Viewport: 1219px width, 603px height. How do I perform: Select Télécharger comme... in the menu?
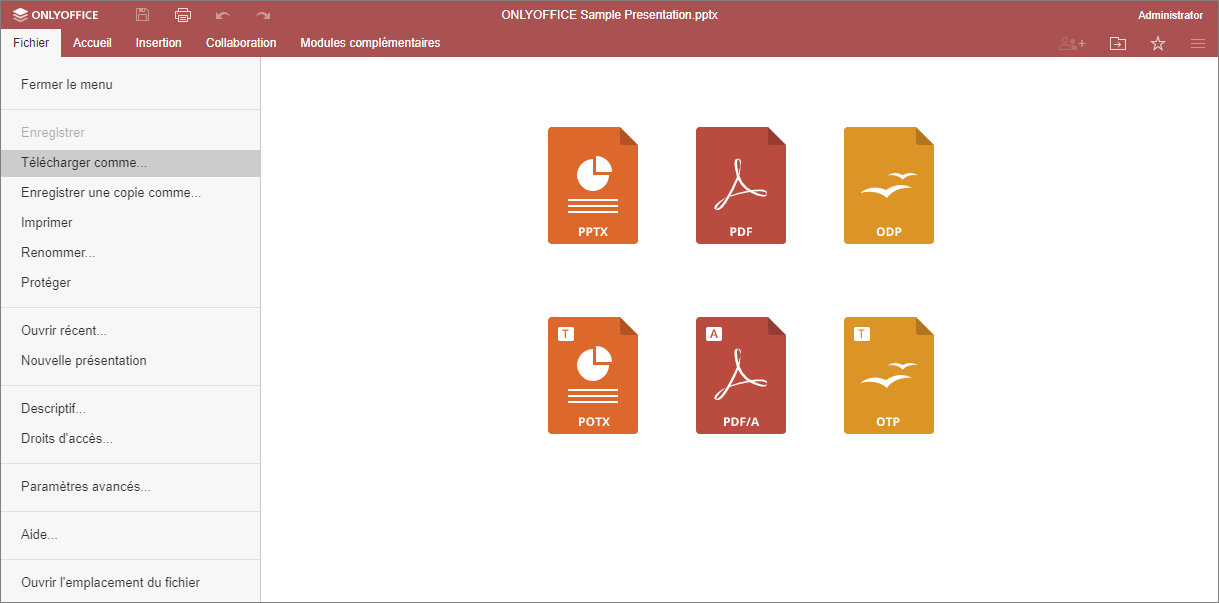pyautogui.click(x=130, y=163)
